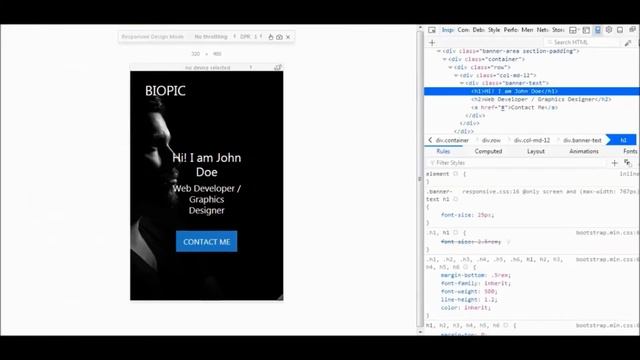Collapse the col-md-12 div node

456,76
